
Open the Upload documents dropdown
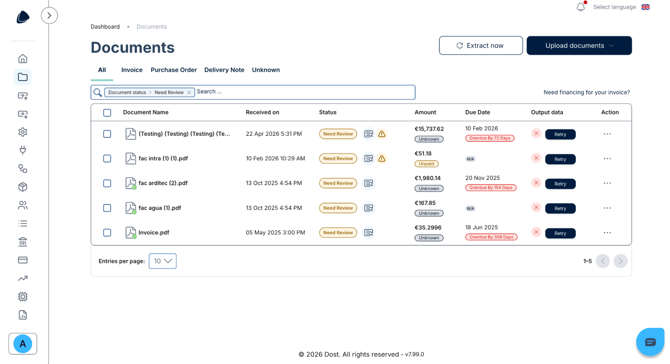point(579,46)
